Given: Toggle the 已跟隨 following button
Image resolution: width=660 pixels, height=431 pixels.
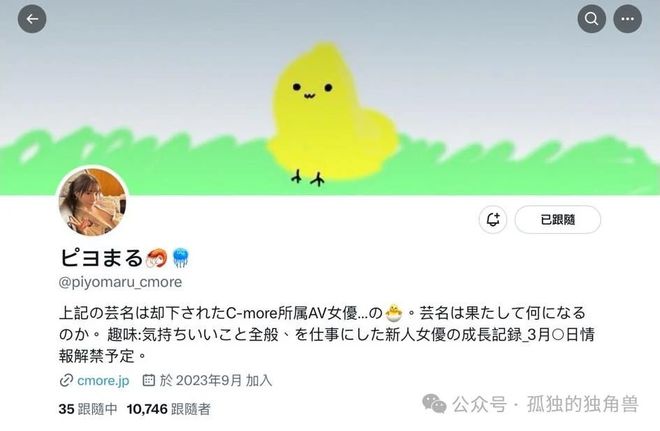Looking at the screenshot, I should click(x=558, y=219).
